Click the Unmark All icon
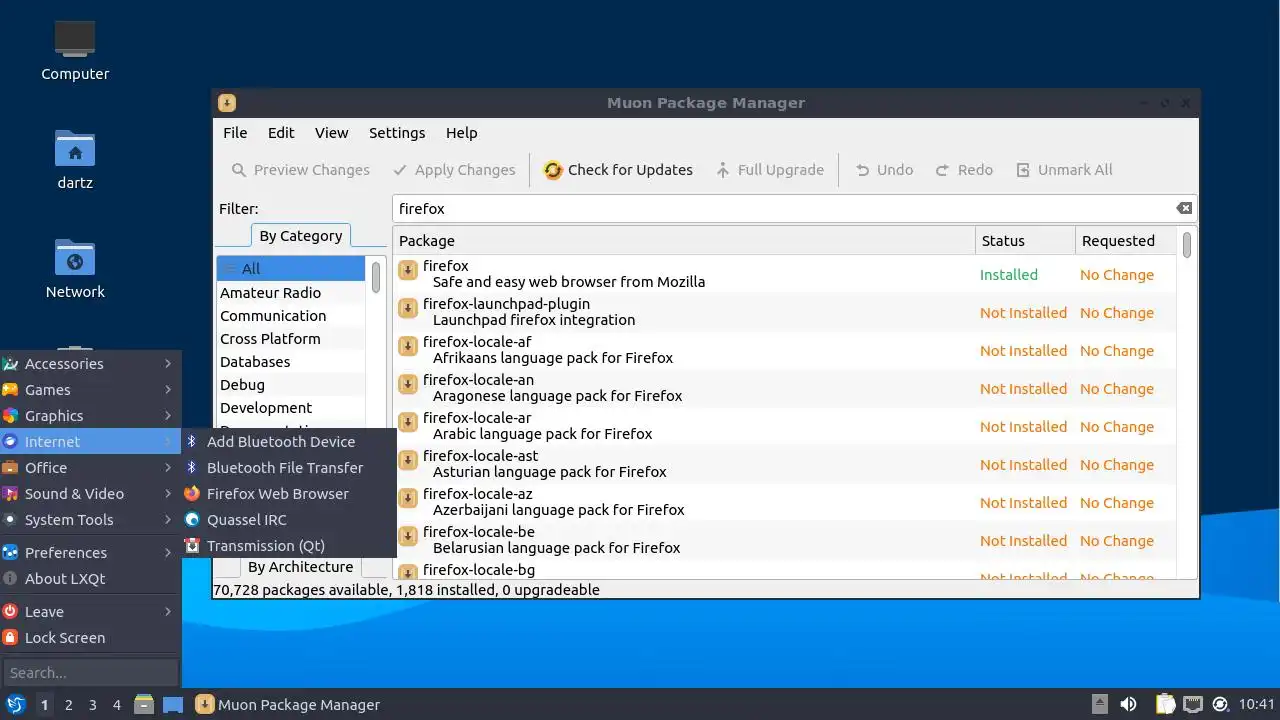1280x720 pixels. pos(1023,170)
